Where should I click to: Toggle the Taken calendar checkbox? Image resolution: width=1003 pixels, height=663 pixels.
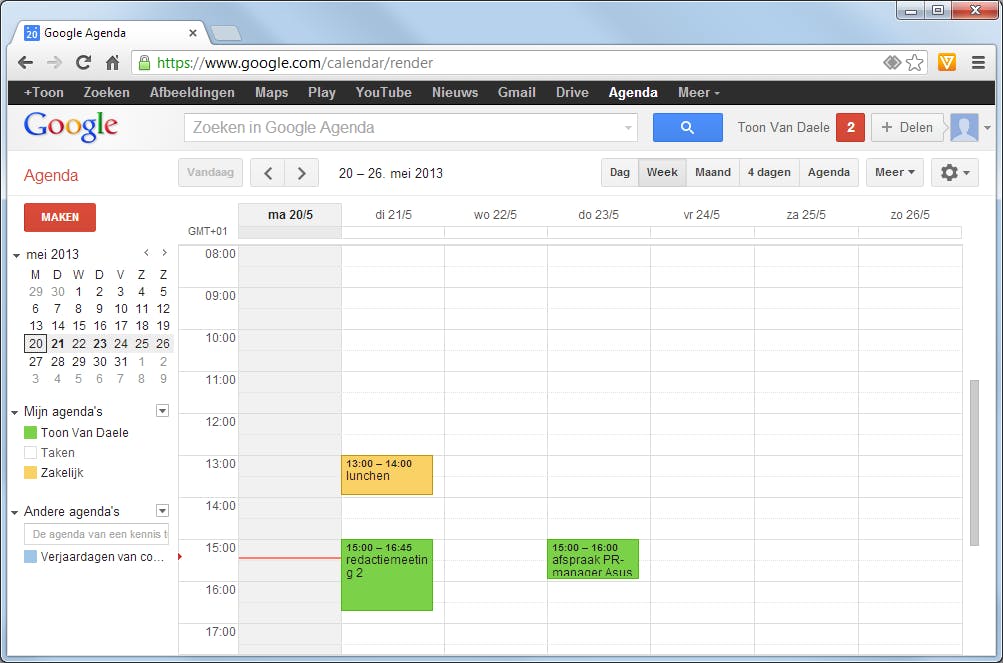click(30, 452)
